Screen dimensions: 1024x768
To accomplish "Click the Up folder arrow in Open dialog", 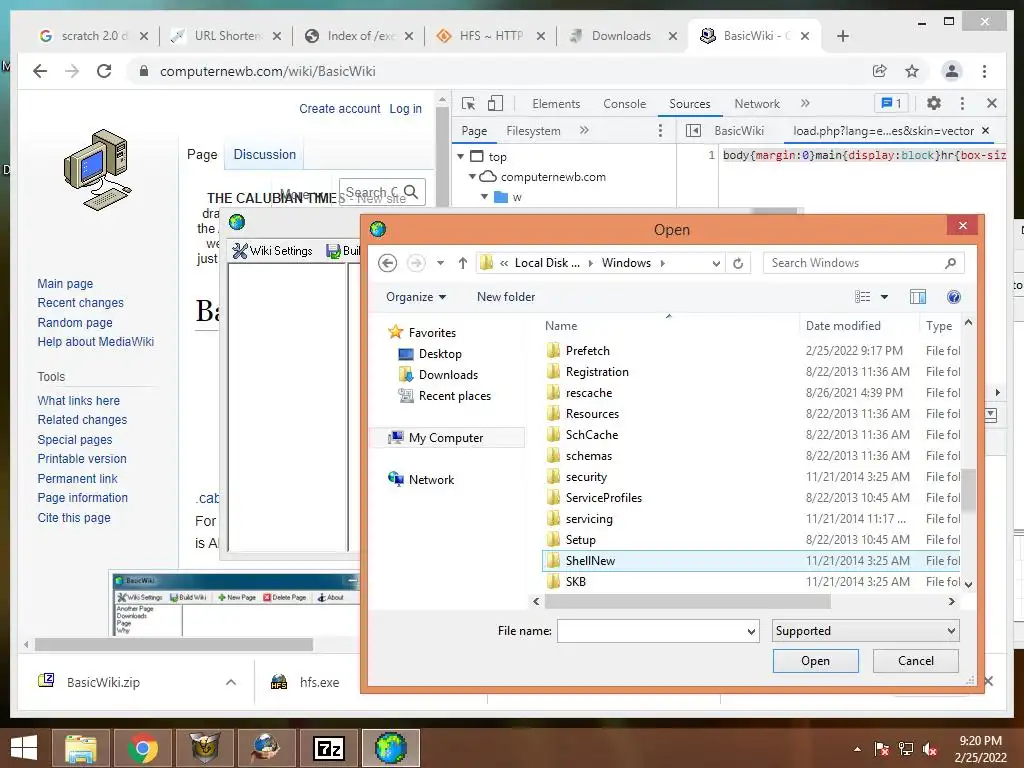I will click(x=463, y=263).
